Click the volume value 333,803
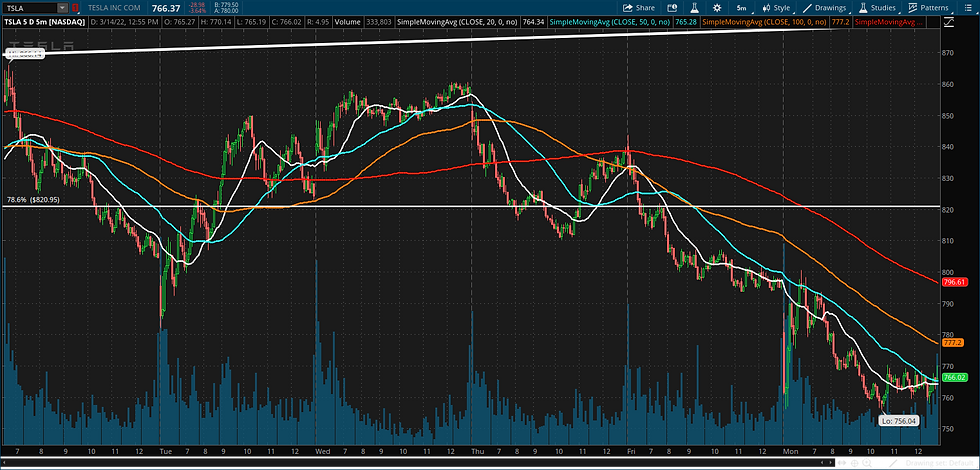This screenshot has width=980, height=470. pos(377,22)
